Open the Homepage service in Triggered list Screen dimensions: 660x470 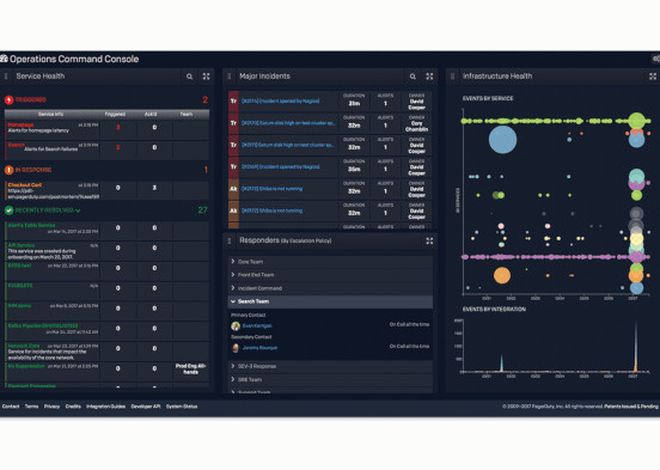click(x=21, y=125)
